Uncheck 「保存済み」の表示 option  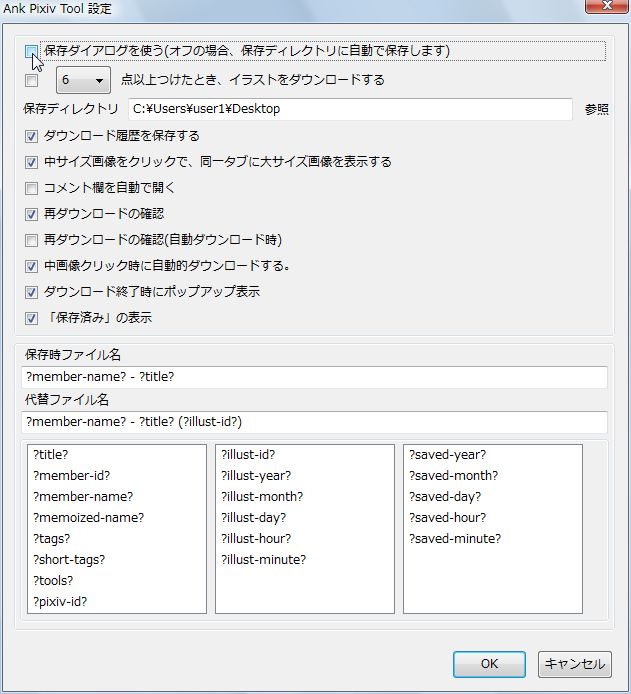click(x=31, y=318)
